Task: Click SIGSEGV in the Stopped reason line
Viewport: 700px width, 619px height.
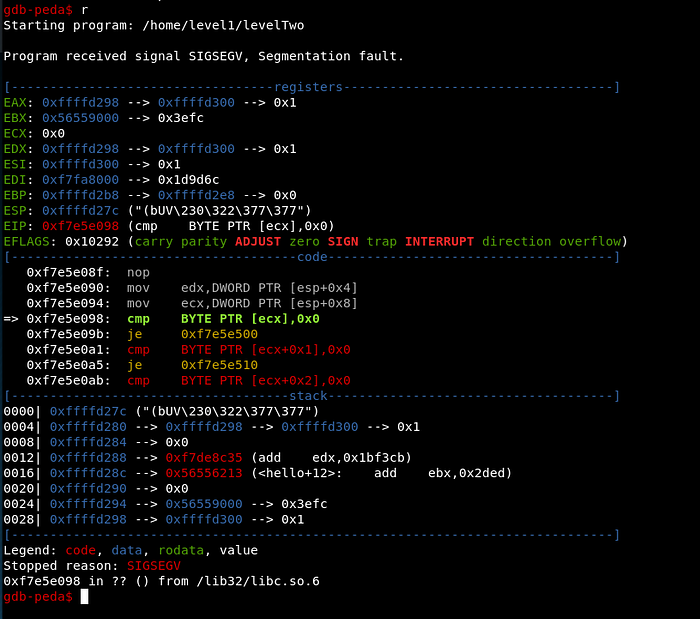Action: tap(139, 566)
